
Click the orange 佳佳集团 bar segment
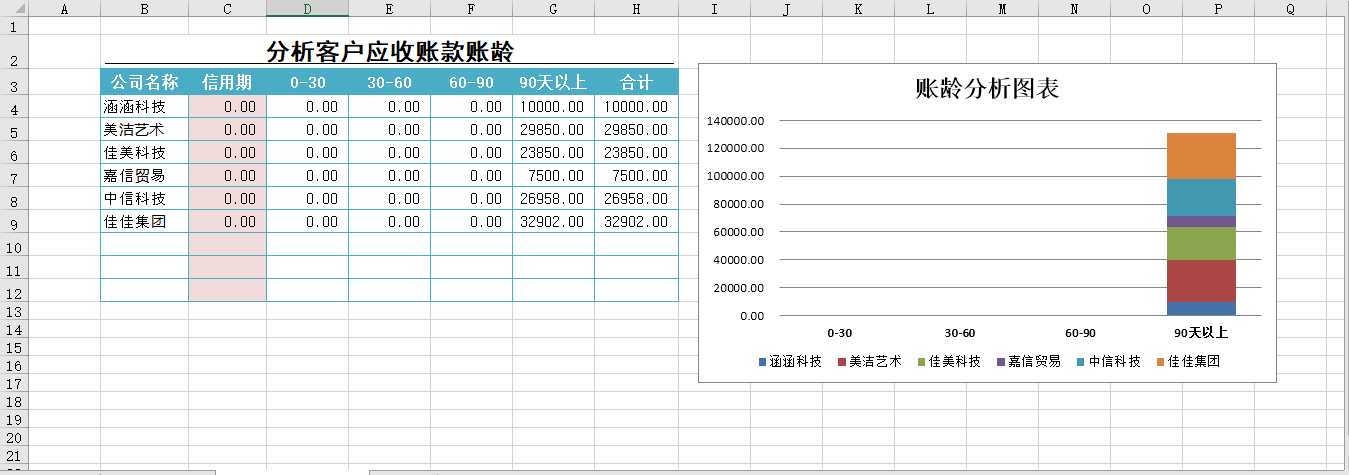[1201, 156]
